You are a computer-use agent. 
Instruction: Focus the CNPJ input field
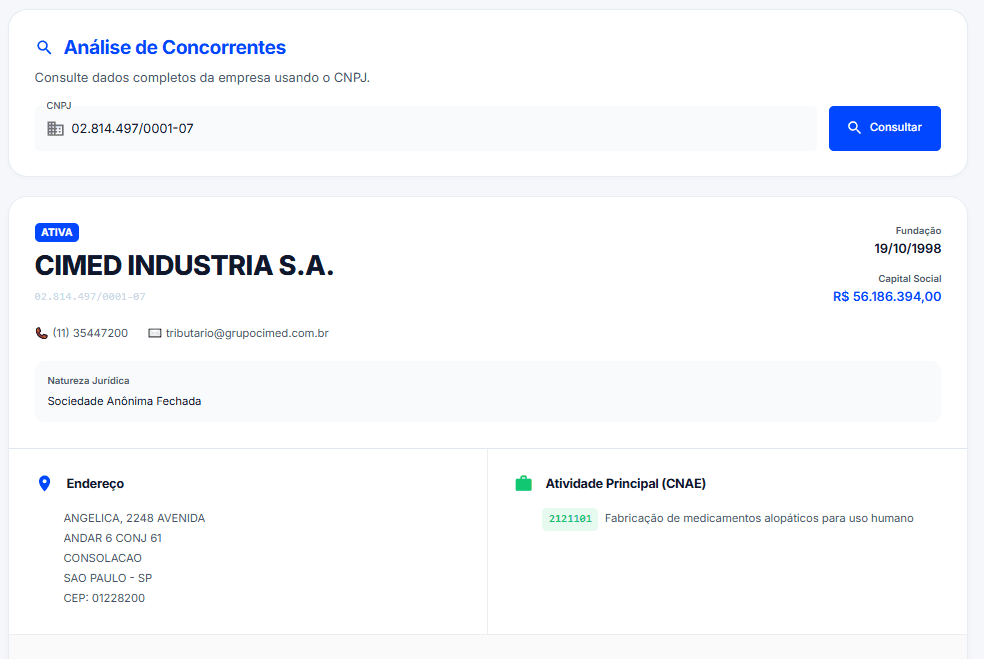(440, 129)
